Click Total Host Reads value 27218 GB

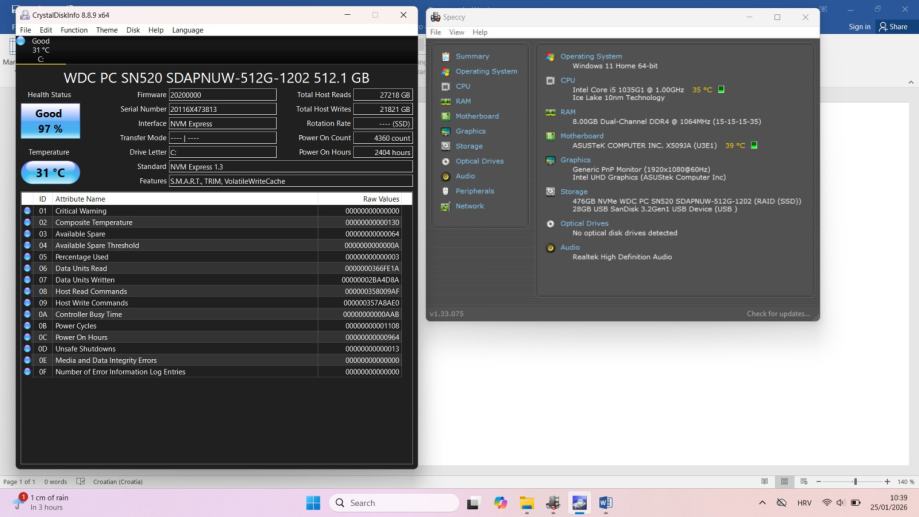pyautogui.click(x=383, y=95)
